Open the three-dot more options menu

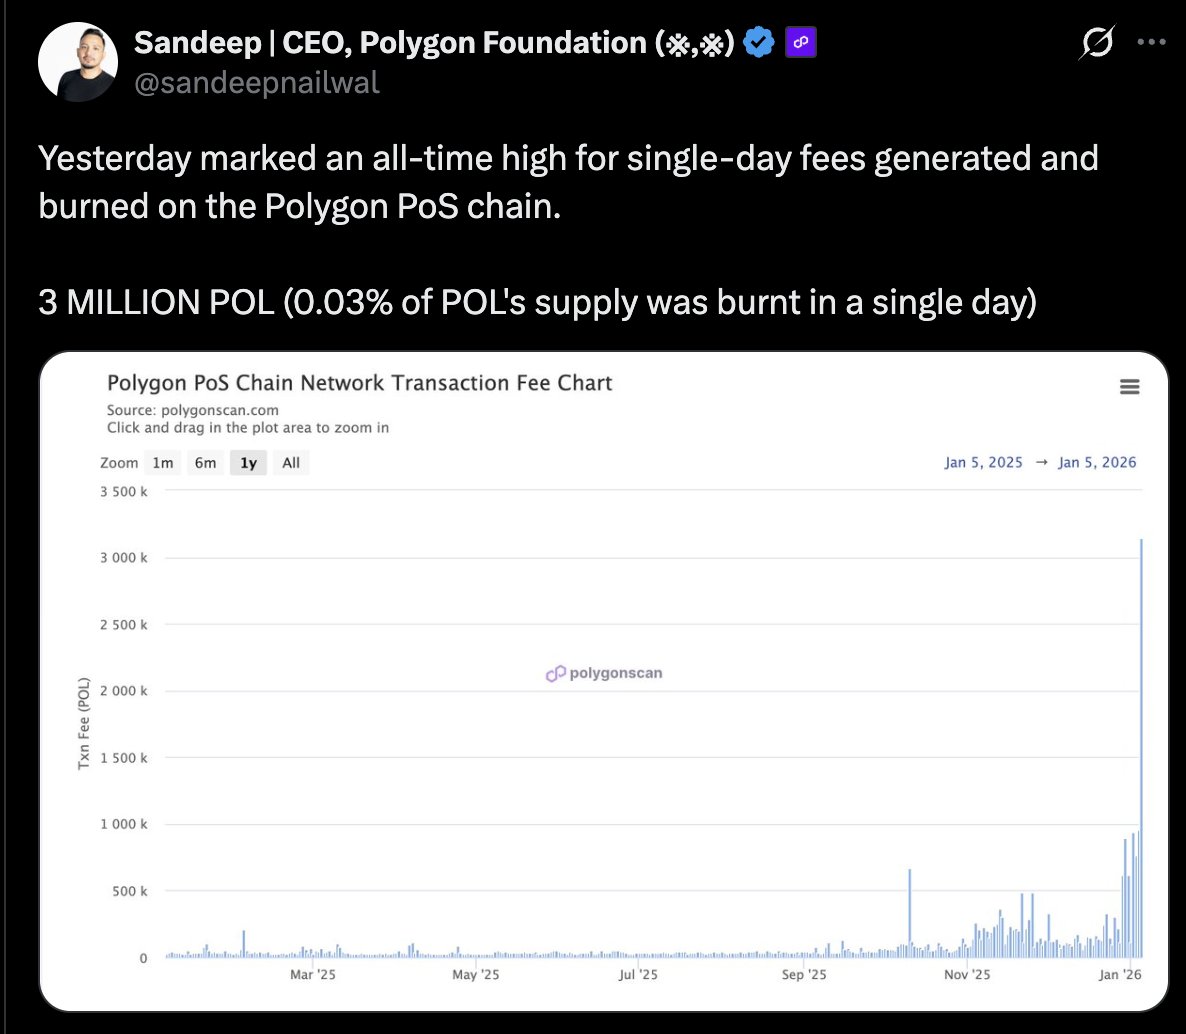(x=1152, y=43)
